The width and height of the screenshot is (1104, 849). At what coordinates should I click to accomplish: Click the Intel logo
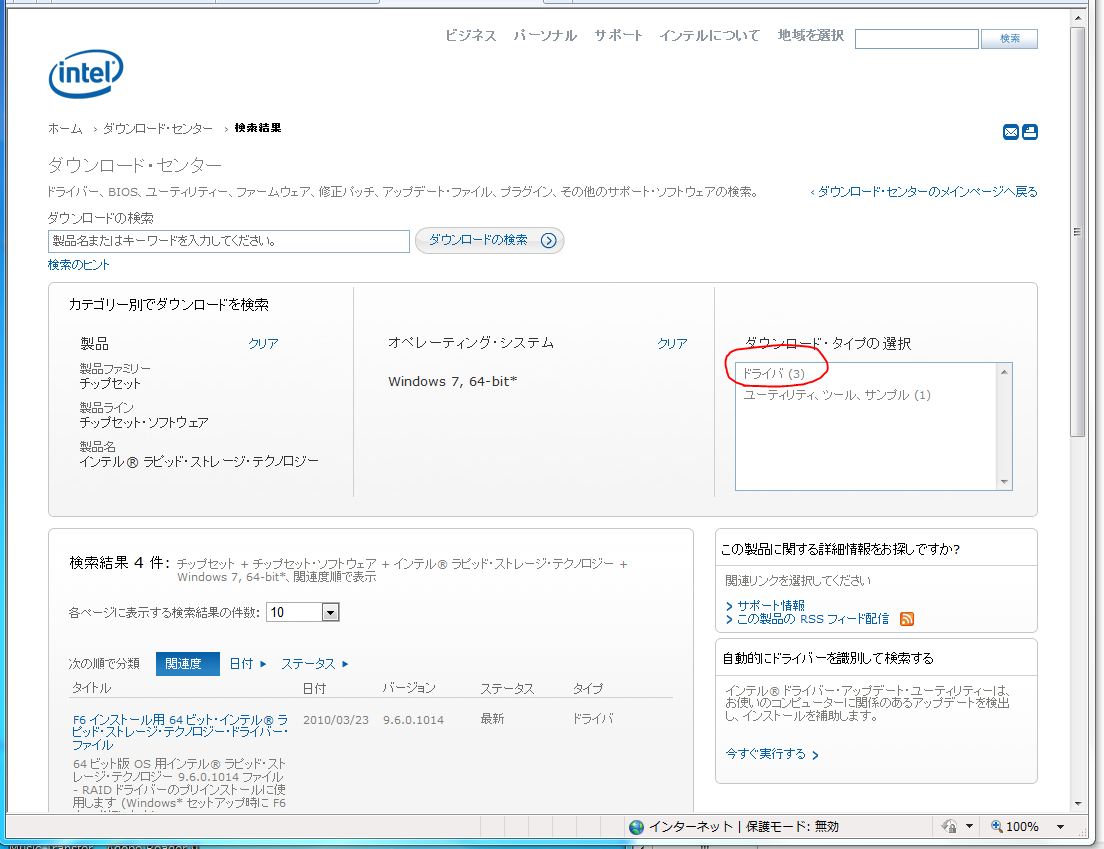point(86,73)
